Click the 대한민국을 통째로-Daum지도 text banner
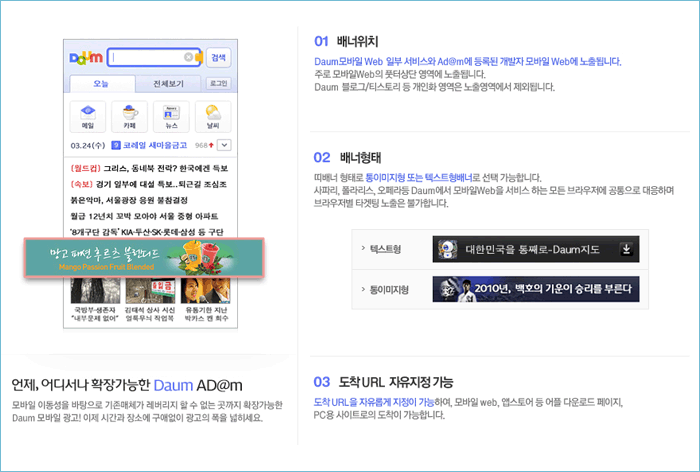 coord(536,249)
